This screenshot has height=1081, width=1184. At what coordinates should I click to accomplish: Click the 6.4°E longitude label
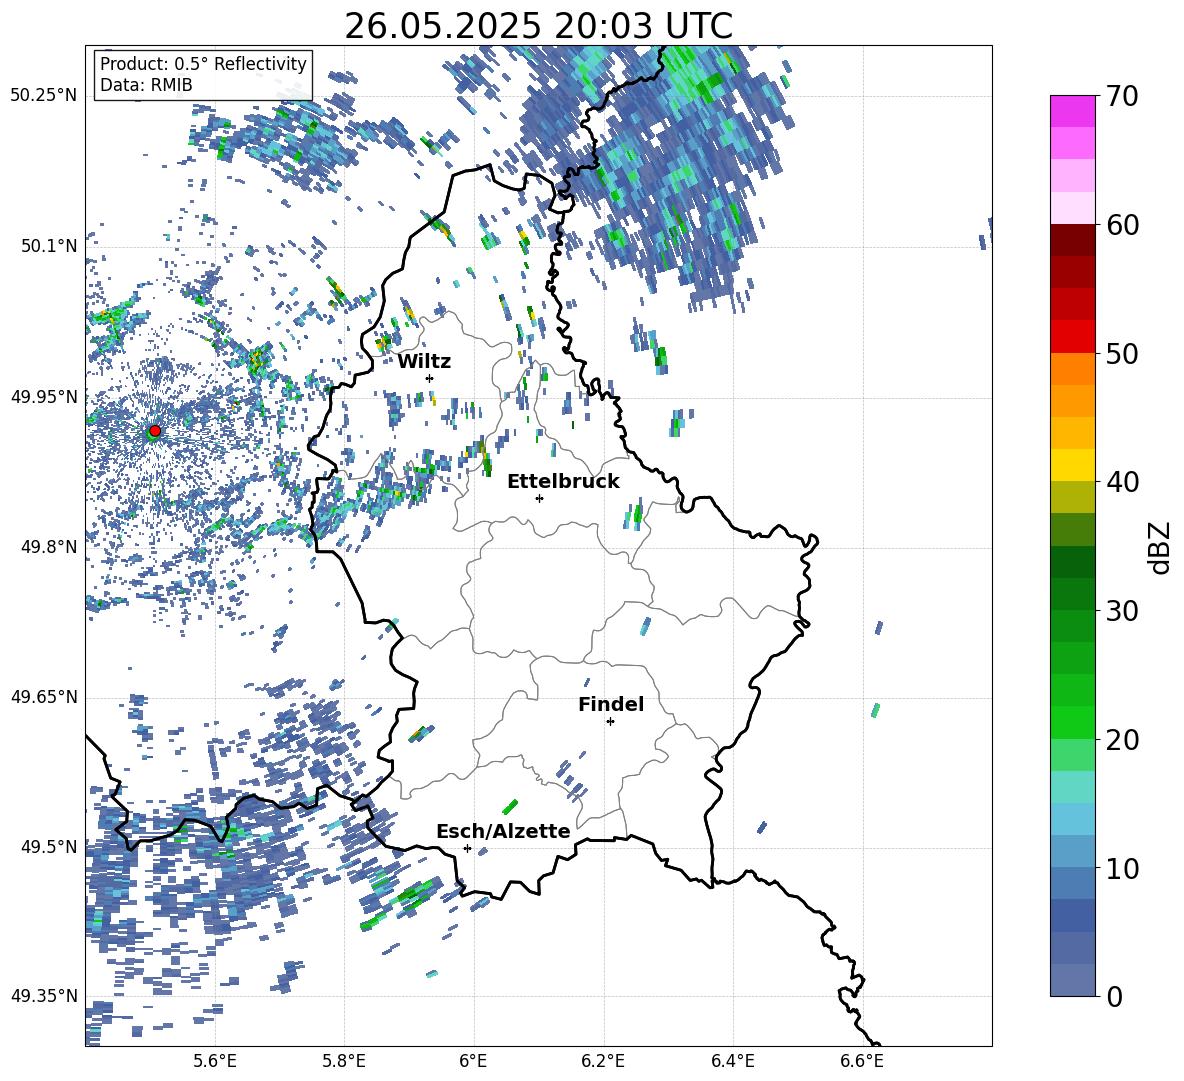coord(732,1061)
